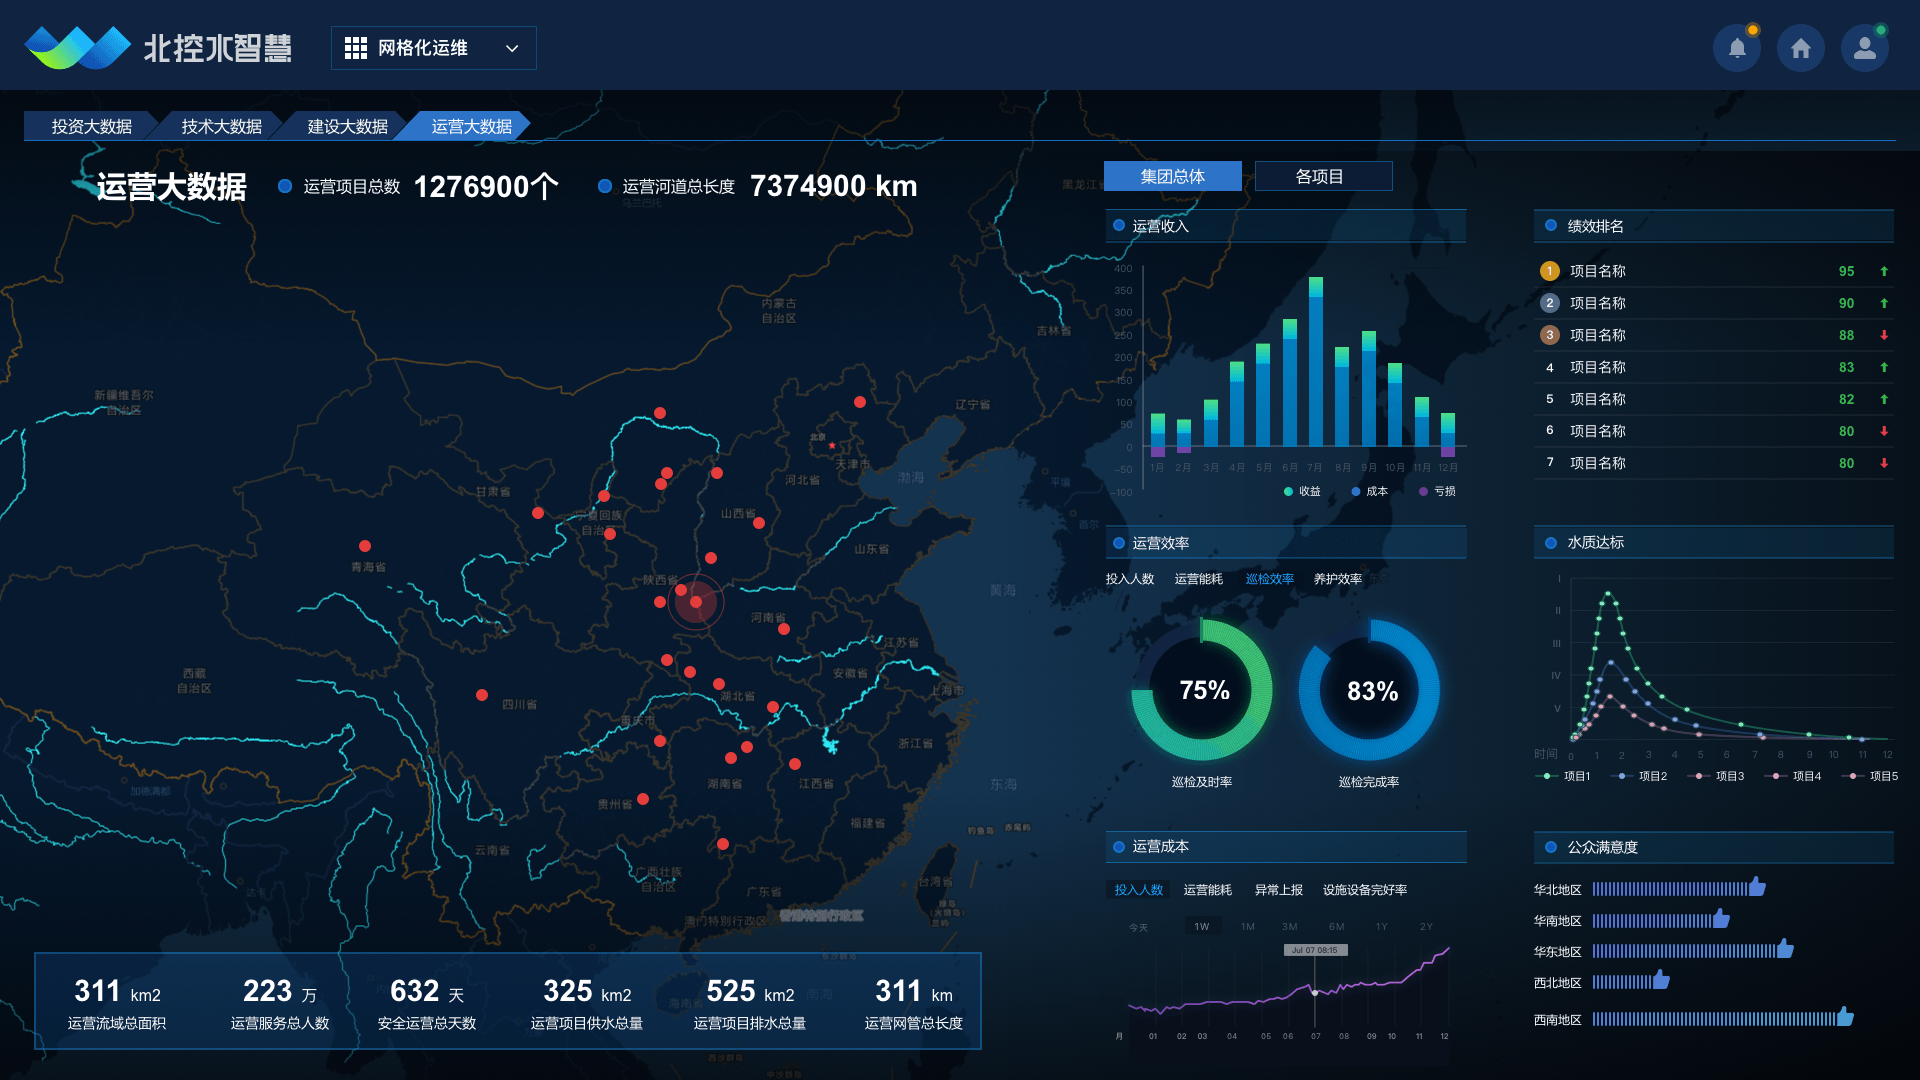
Task: Open the notification bell icon
Action: [x=1737, y=48]
